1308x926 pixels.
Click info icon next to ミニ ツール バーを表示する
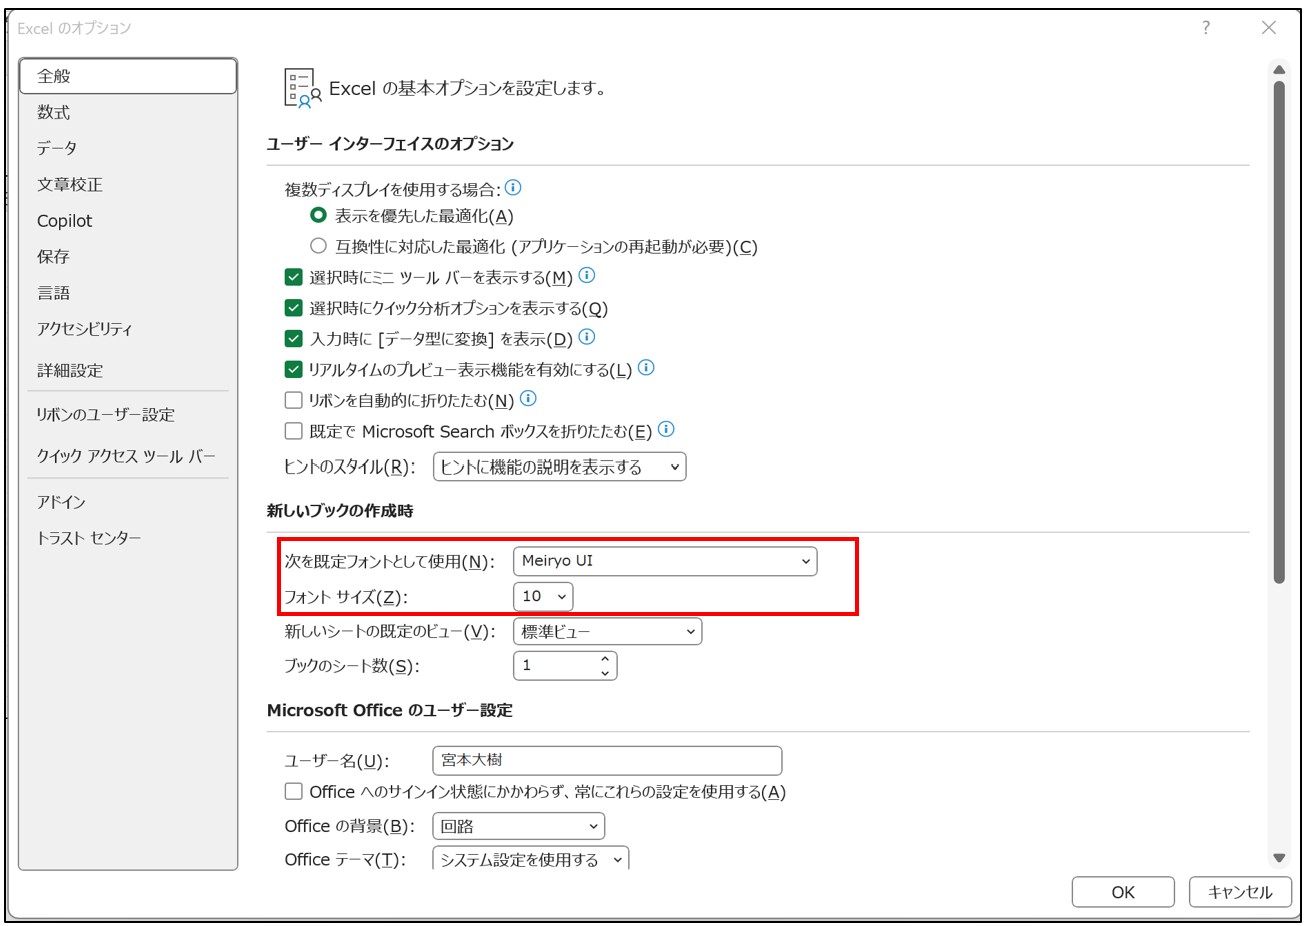coord(587,275)
